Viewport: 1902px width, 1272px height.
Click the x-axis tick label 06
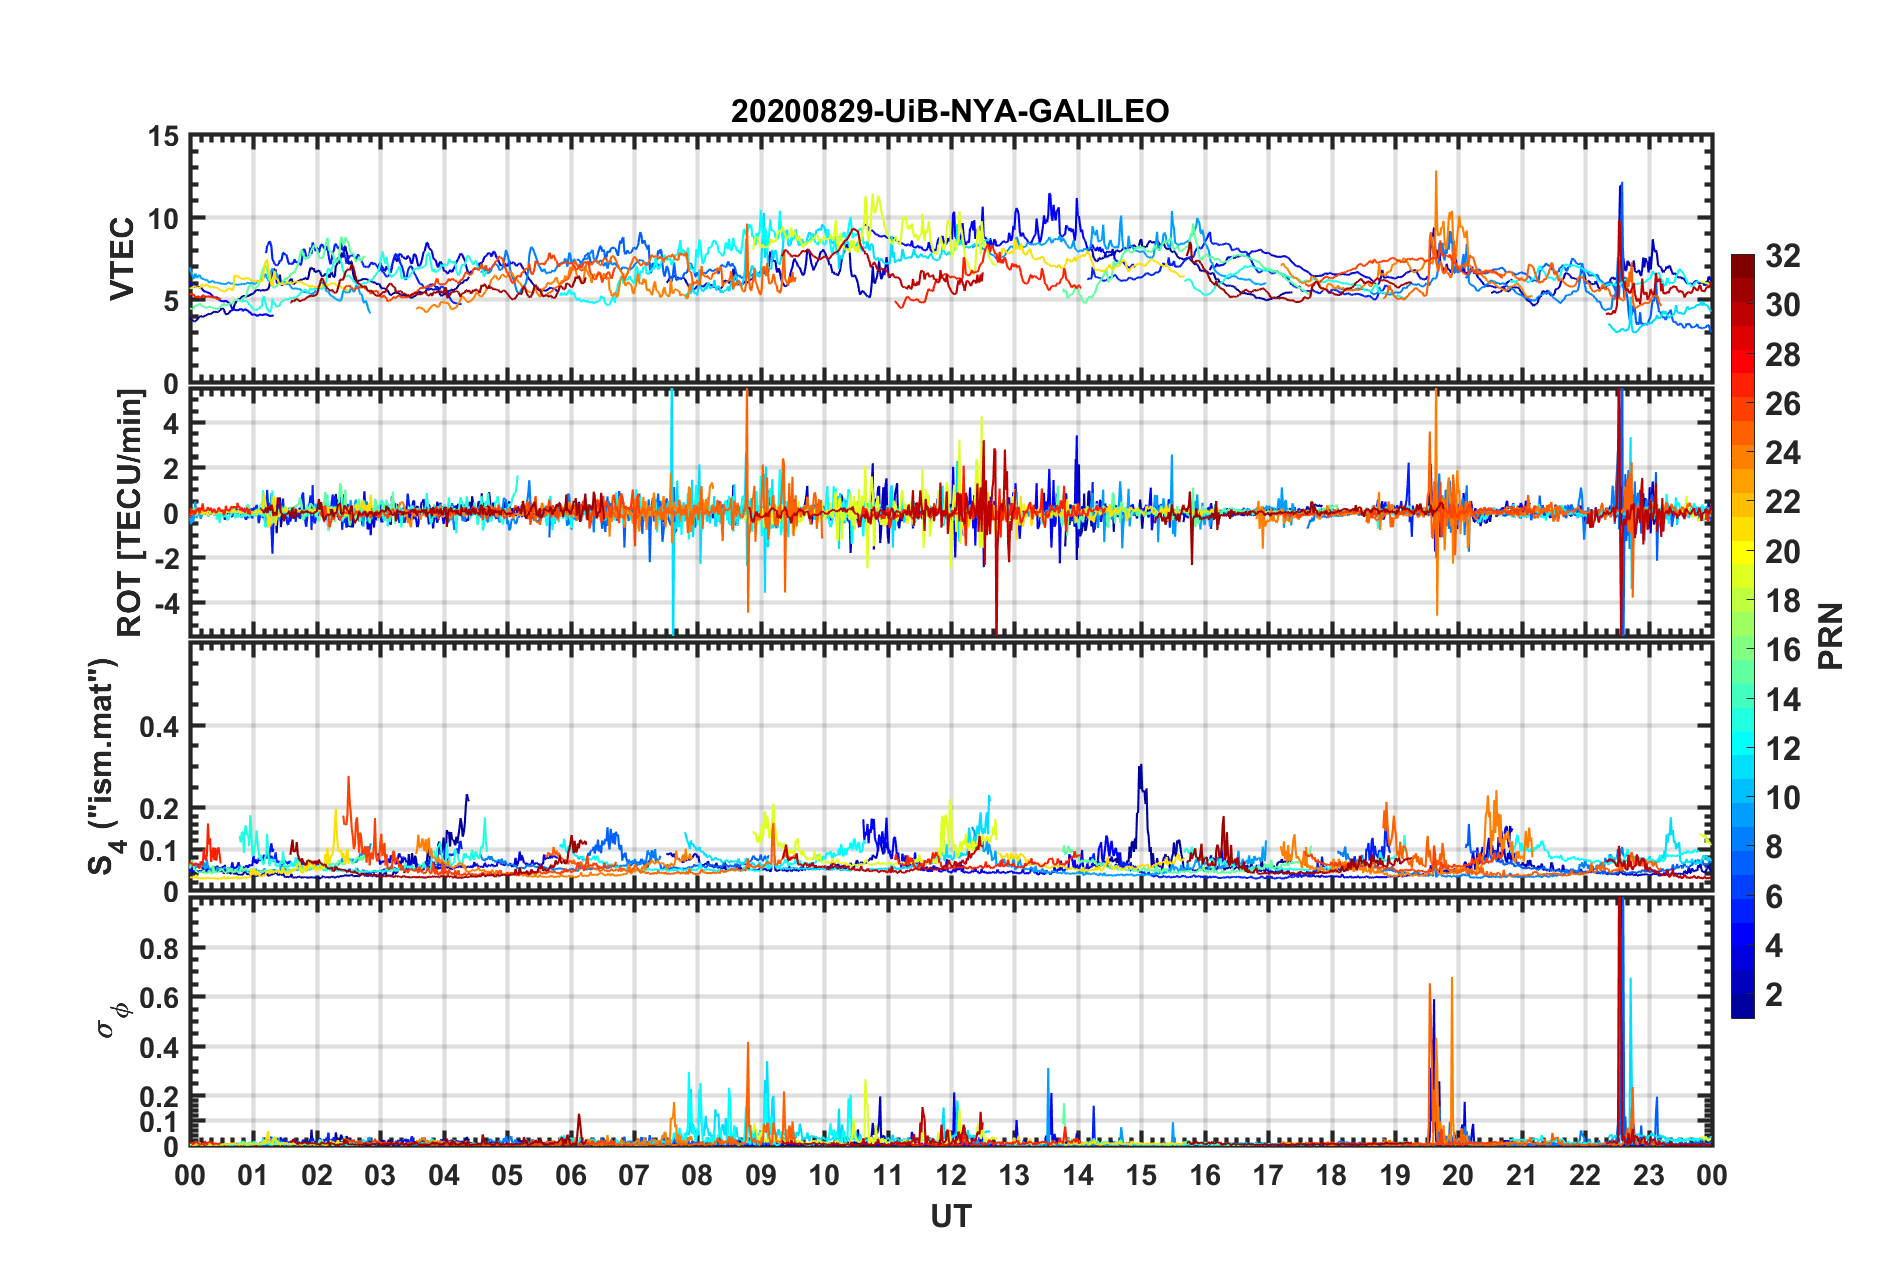pyautogui.click(x=570, y=1175)
